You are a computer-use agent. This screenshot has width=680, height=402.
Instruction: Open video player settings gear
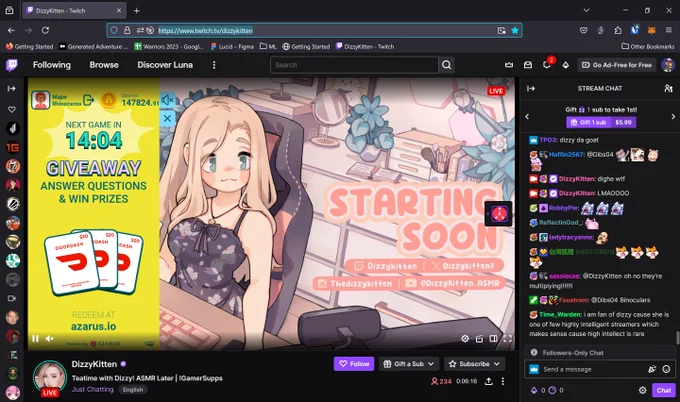tap(465, 339)
